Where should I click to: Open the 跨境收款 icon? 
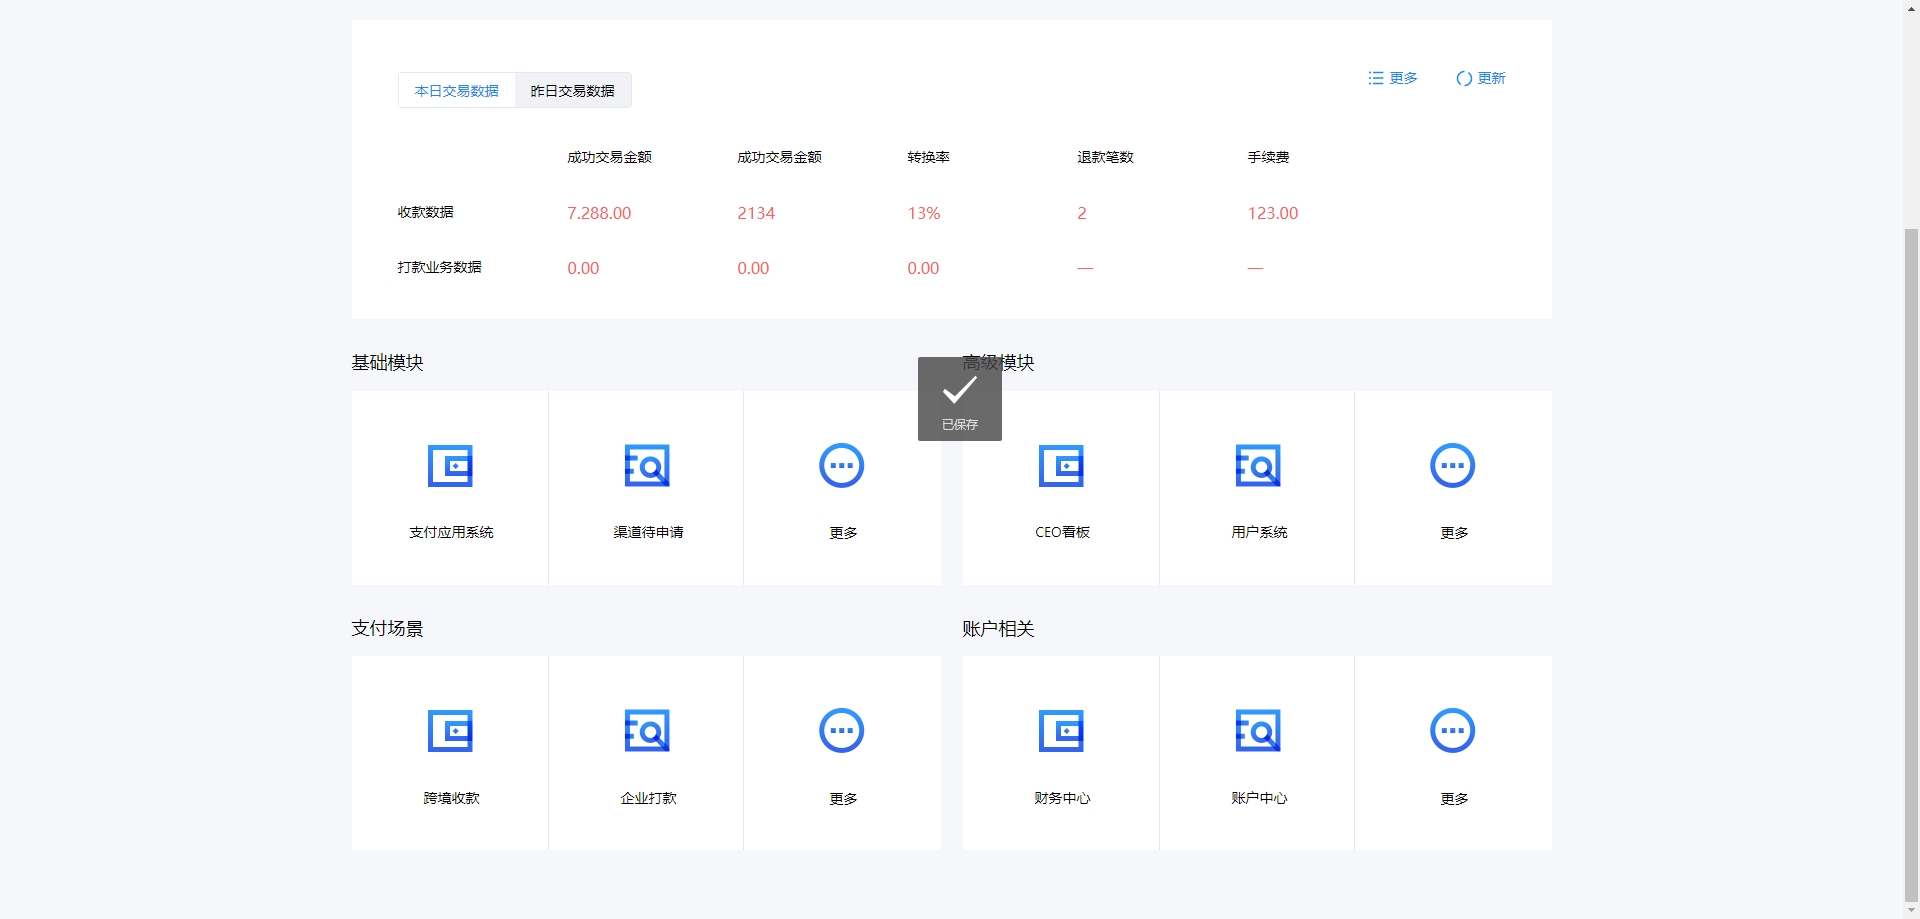pos(450,731)
